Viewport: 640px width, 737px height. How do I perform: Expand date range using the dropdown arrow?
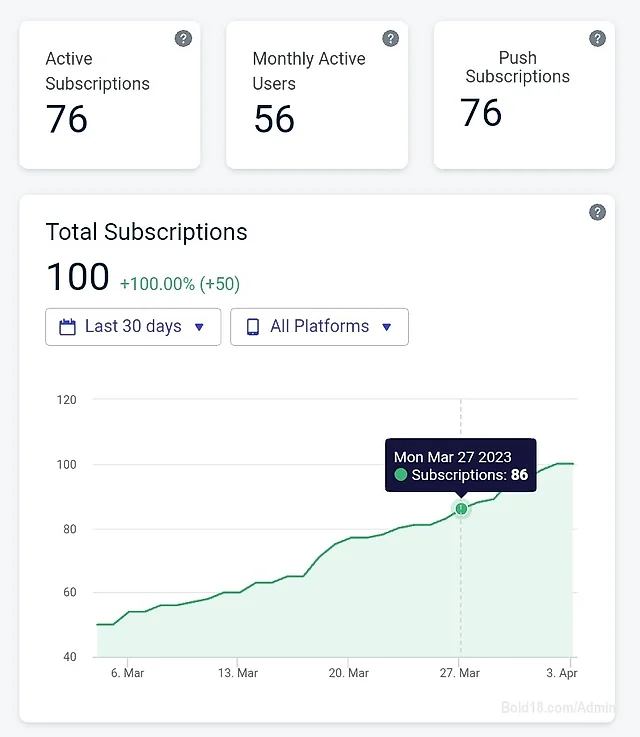(x=199, y=327)
